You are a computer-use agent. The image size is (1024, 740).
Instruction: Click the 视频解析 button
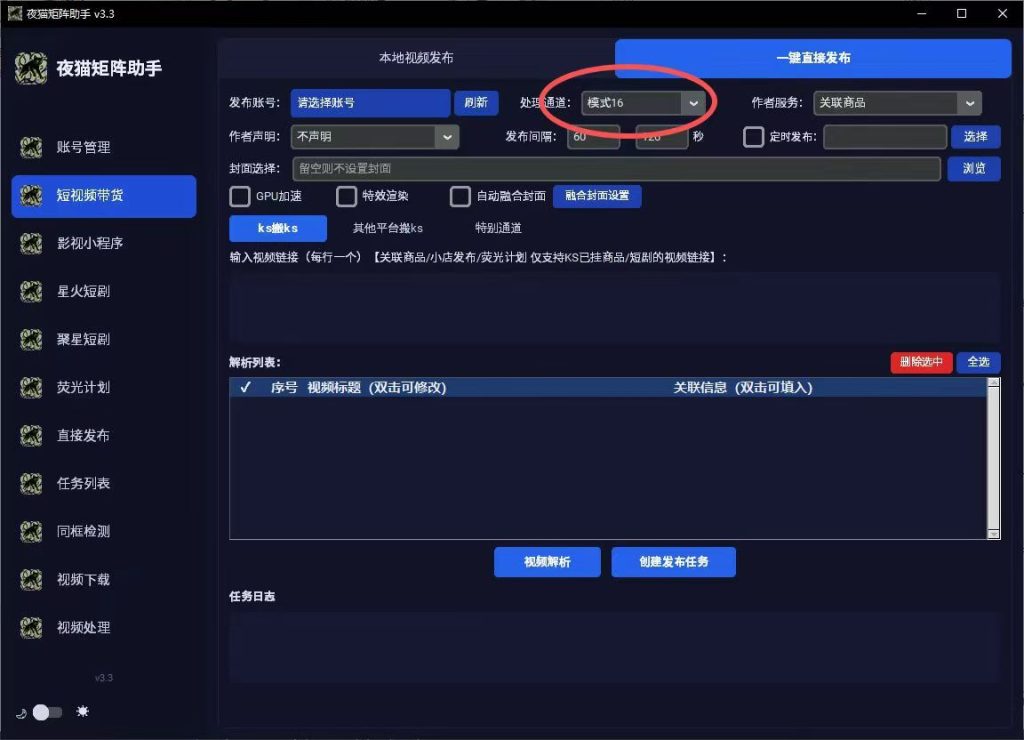(x=547, y=562)
